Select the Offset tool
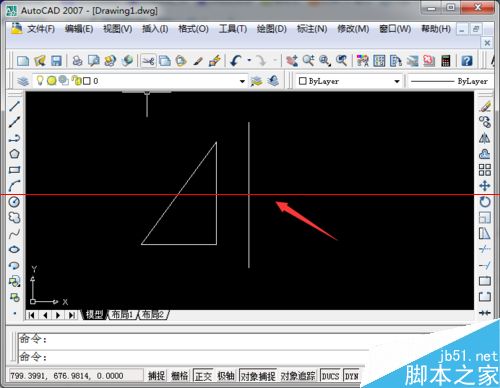500x388 pixels. pos(485,154)
